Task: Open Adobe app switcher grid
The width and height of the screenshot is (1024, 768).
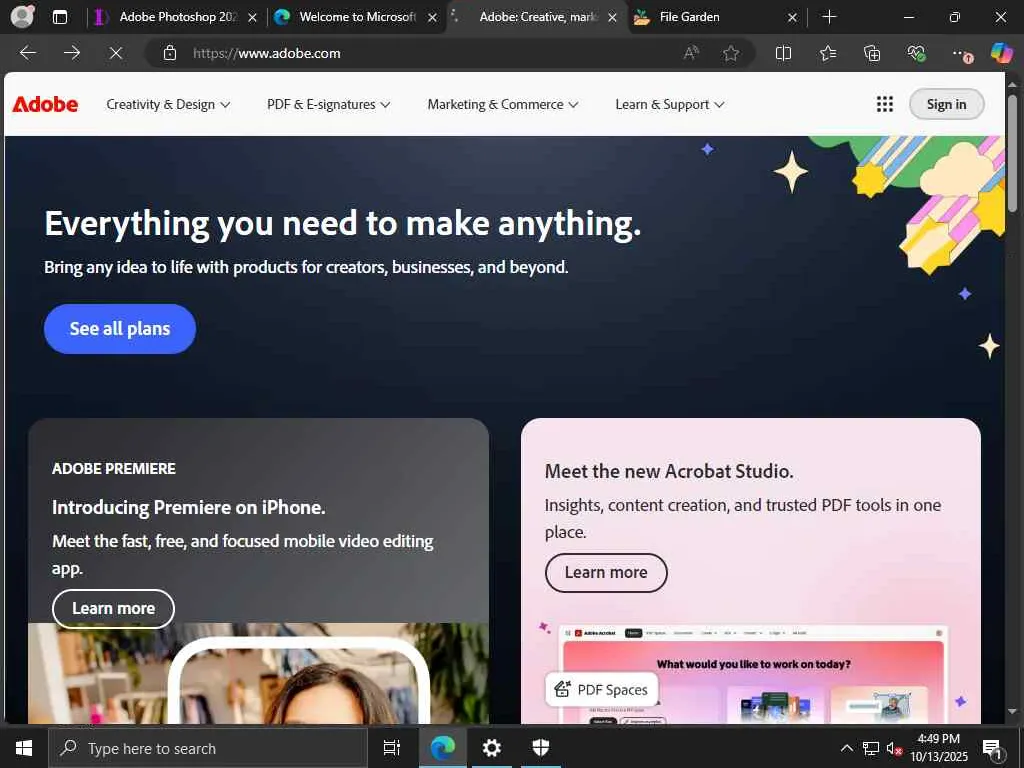Action: (x=884, y=104)
